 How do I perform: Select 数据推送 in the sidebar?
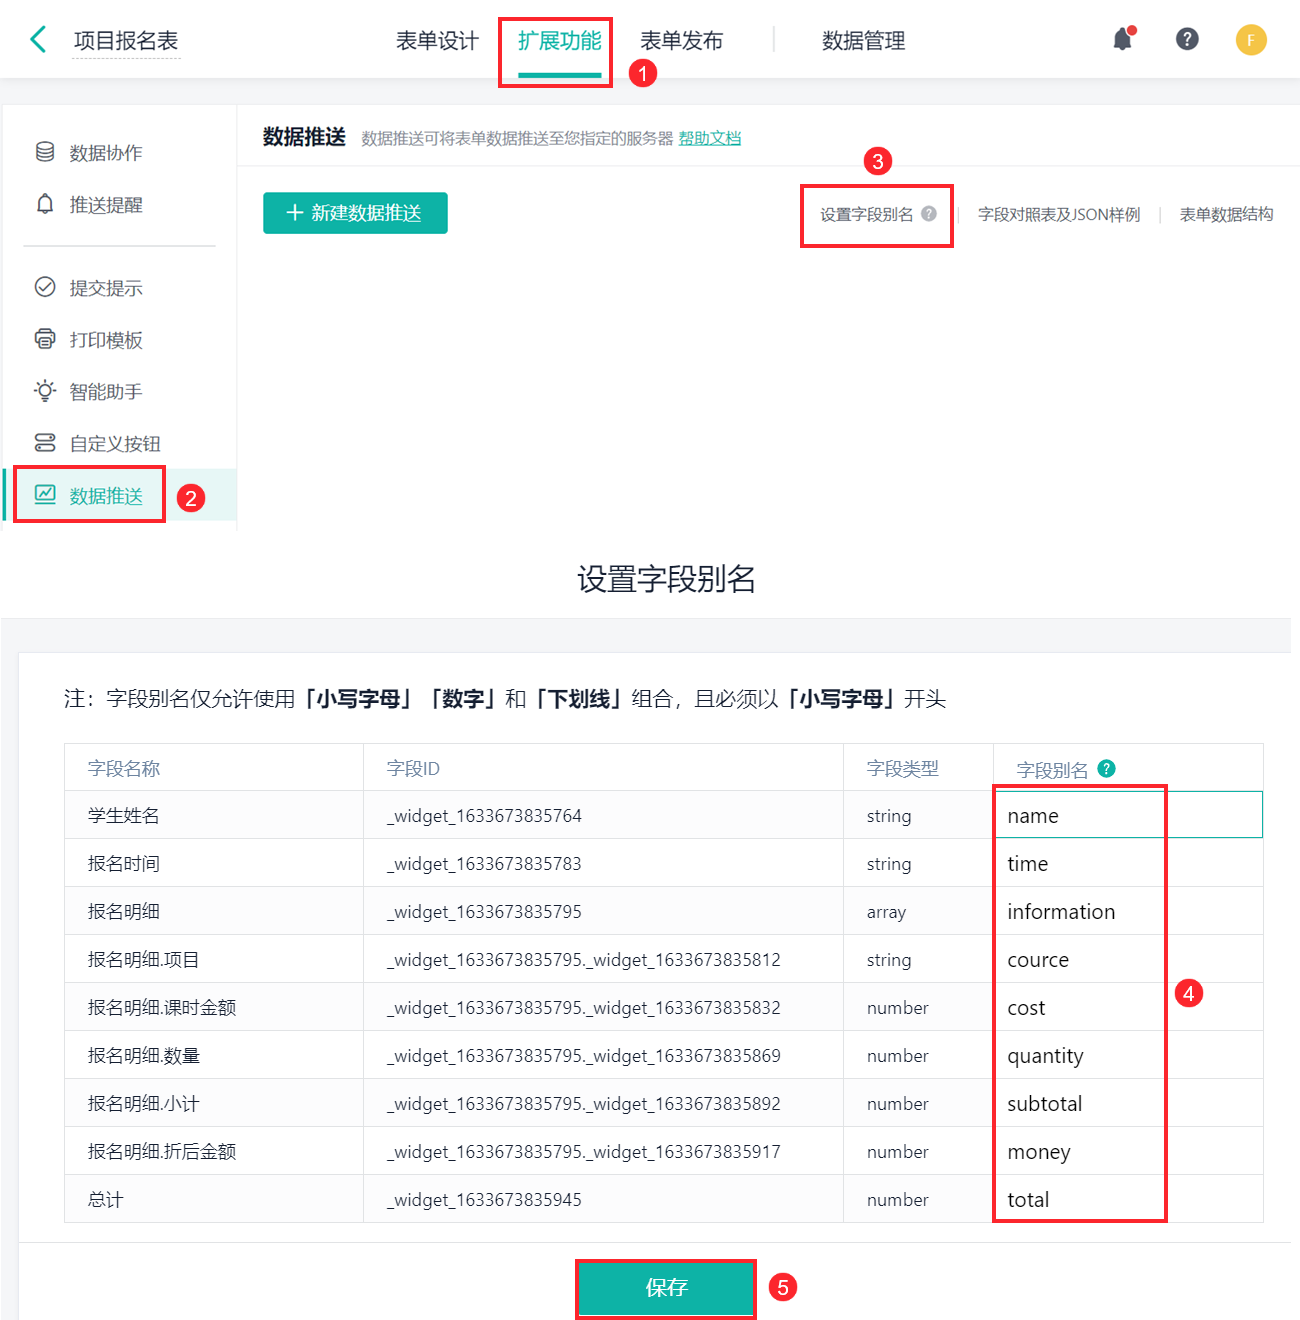pos(119,495)
